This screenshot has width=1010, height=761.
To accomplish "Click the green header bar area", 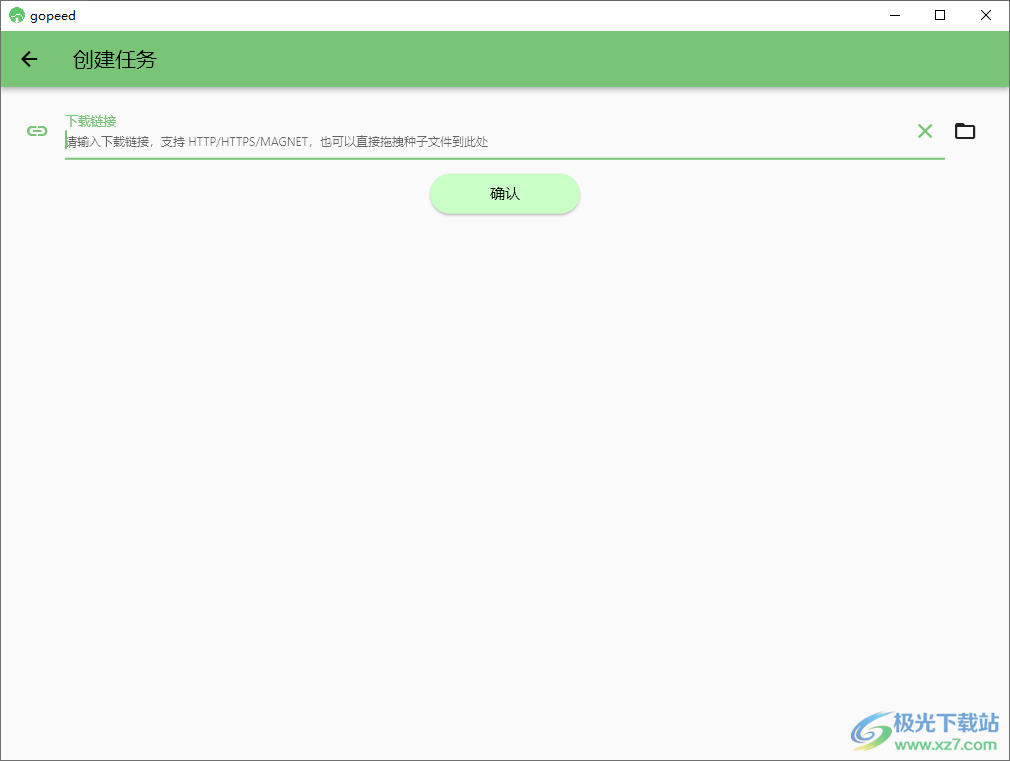I will (500, 59).
